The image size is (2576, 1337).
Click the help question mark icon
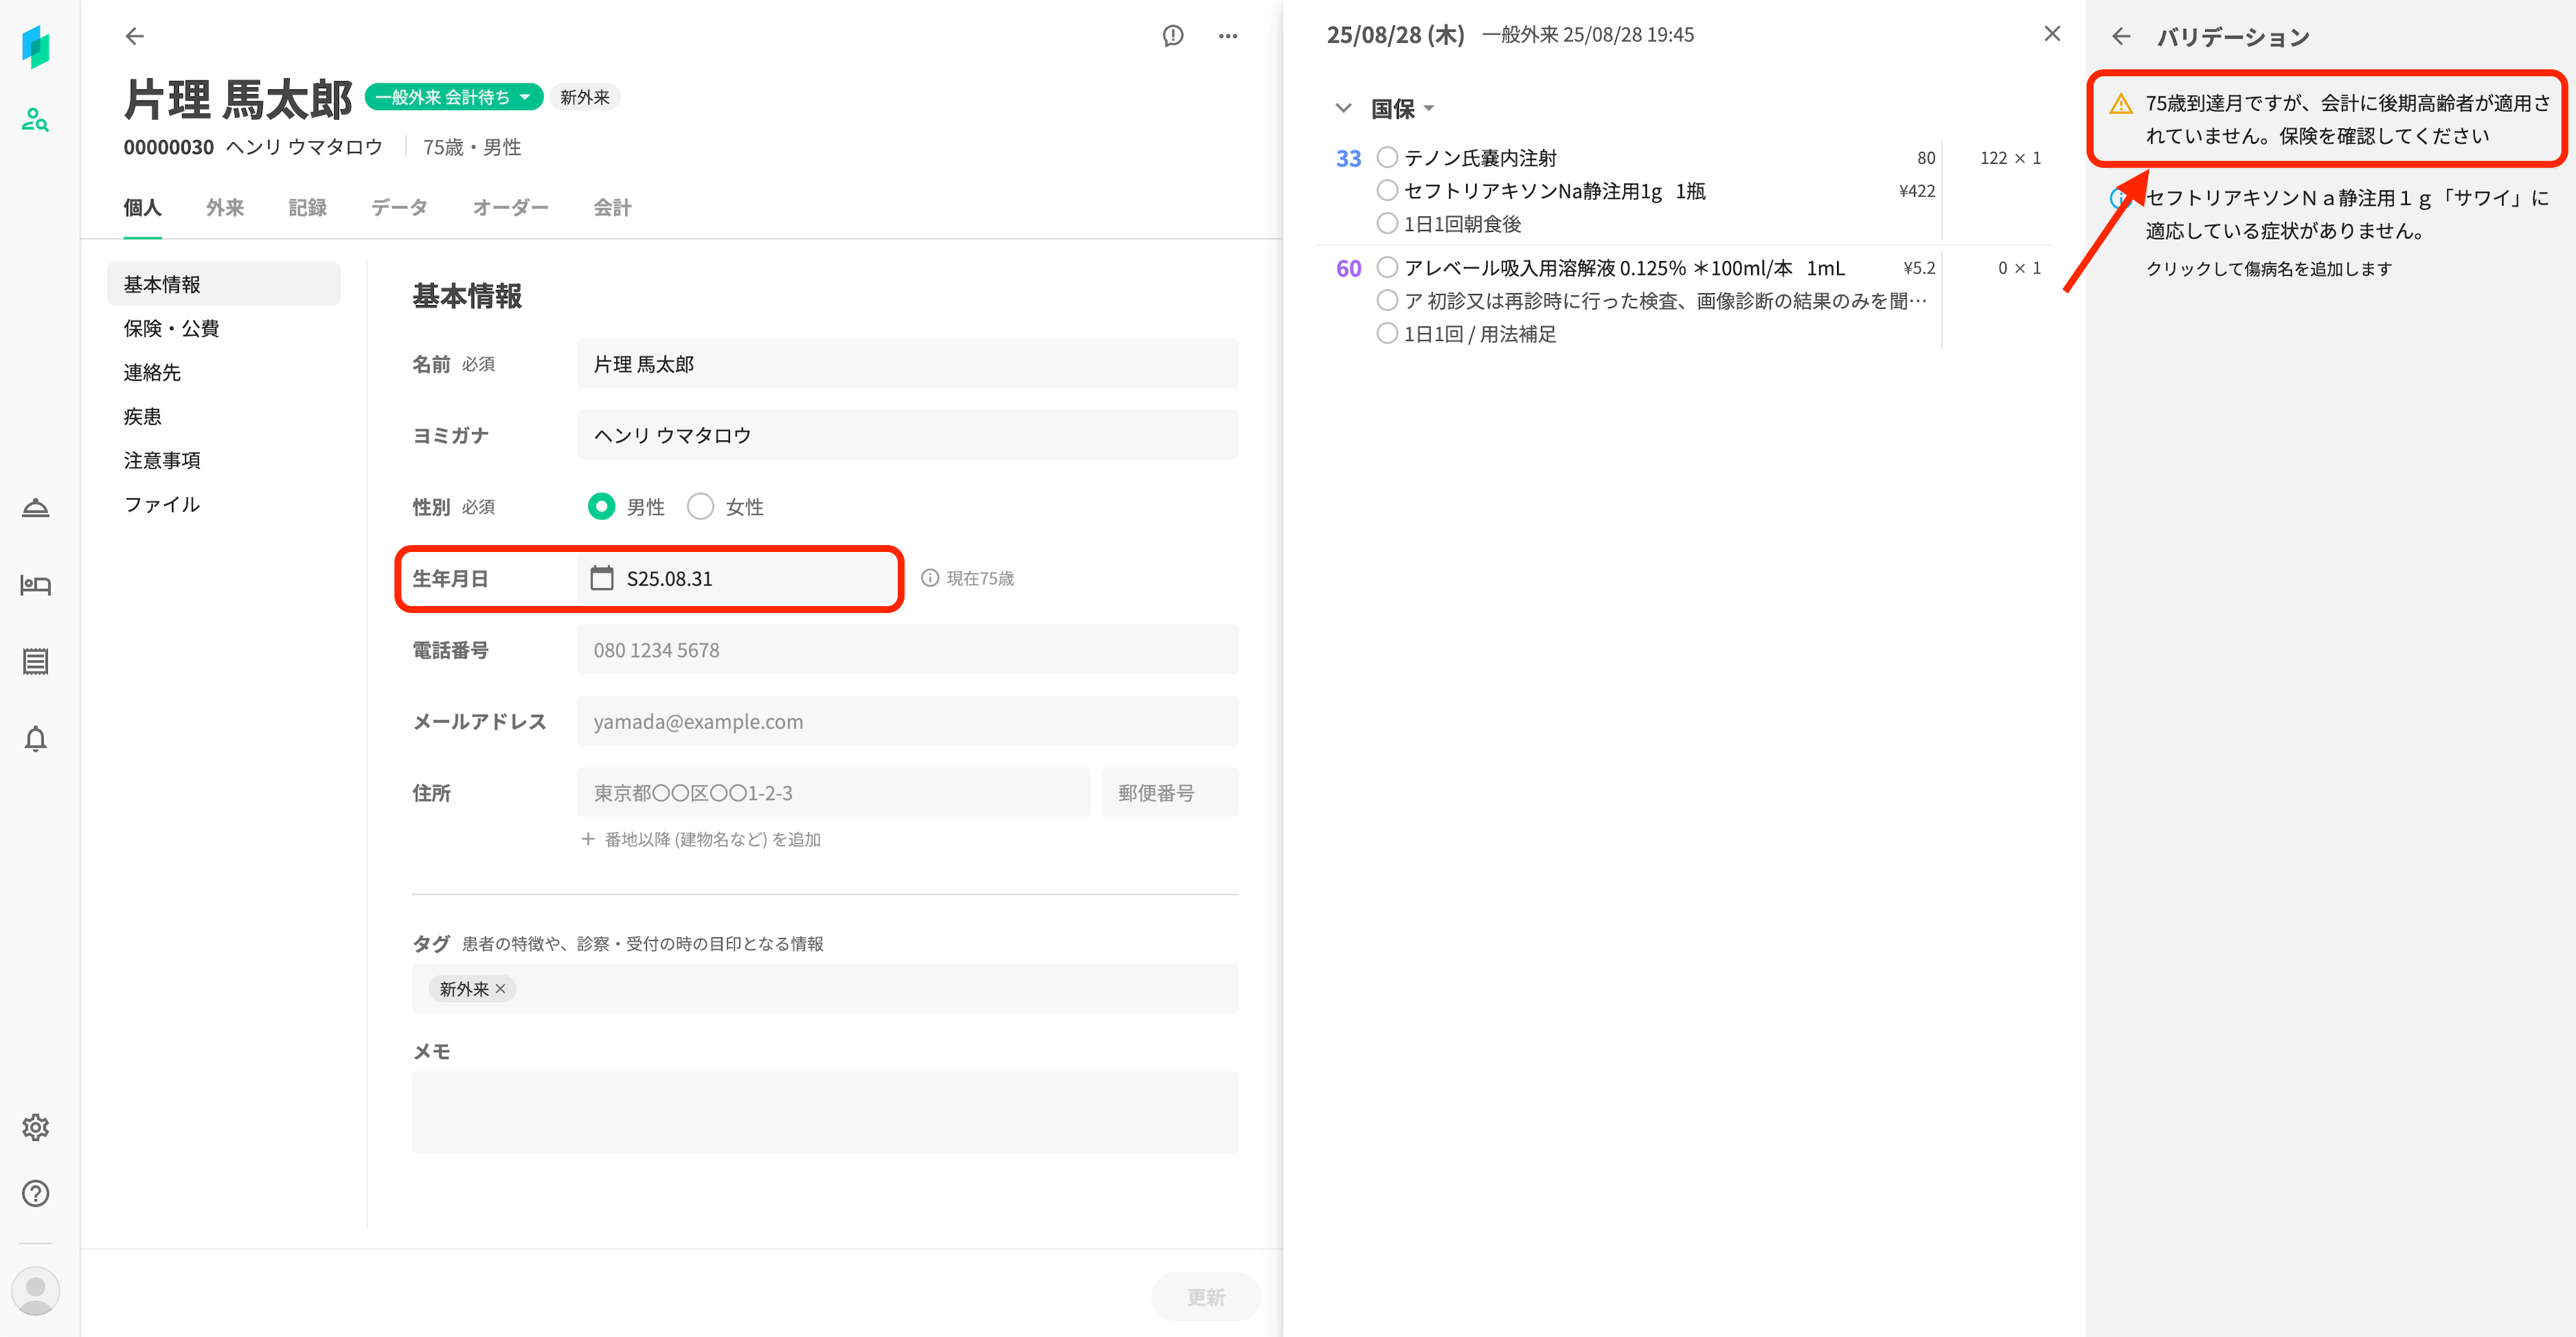(35, 1193)
